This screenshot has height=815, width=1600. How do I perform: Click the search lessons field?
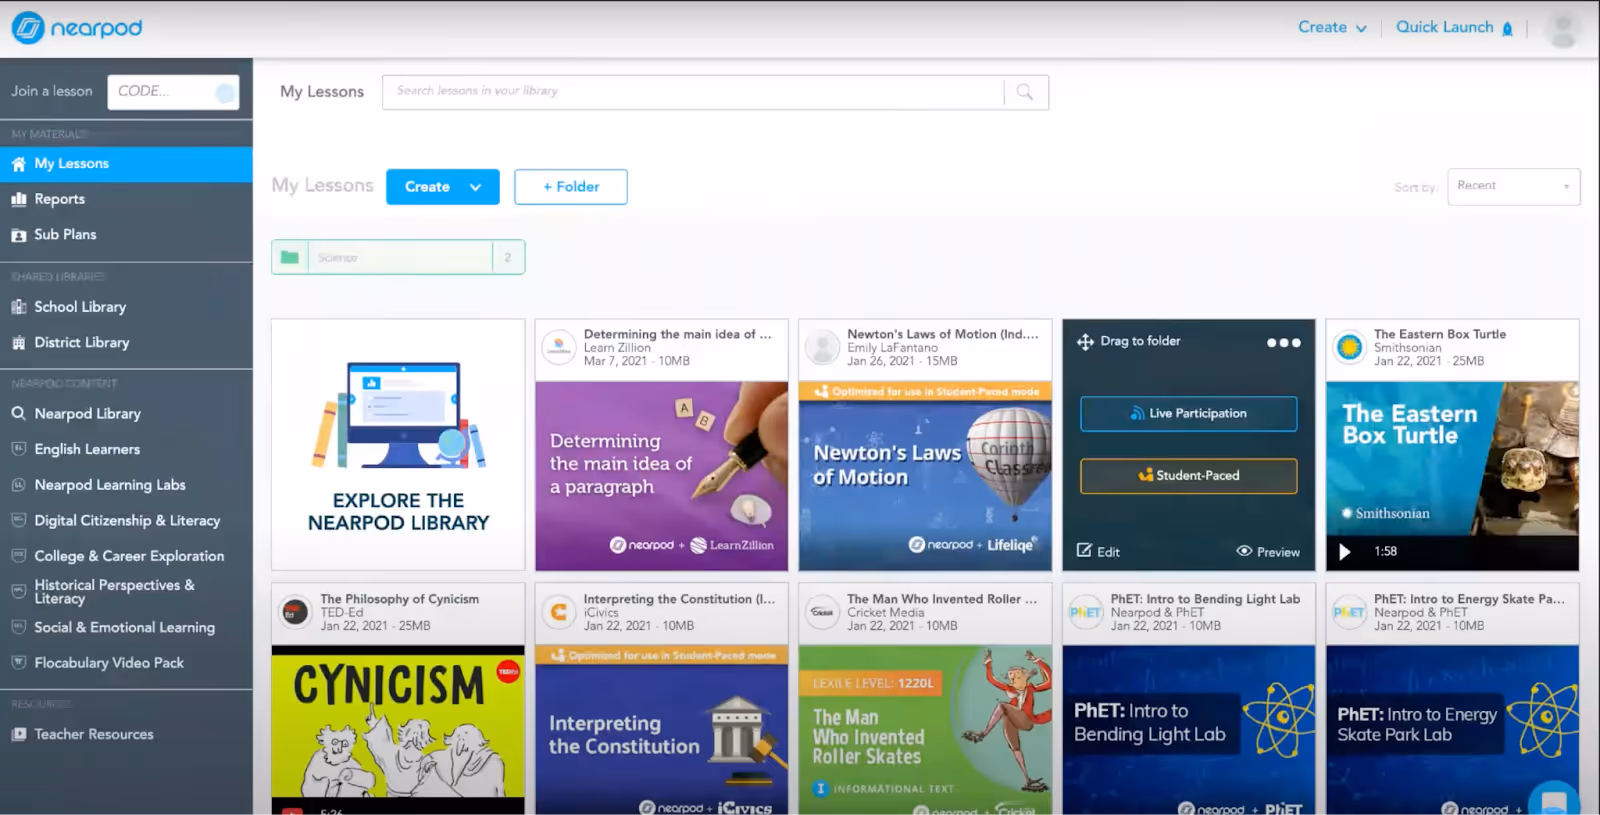point(693,92)
